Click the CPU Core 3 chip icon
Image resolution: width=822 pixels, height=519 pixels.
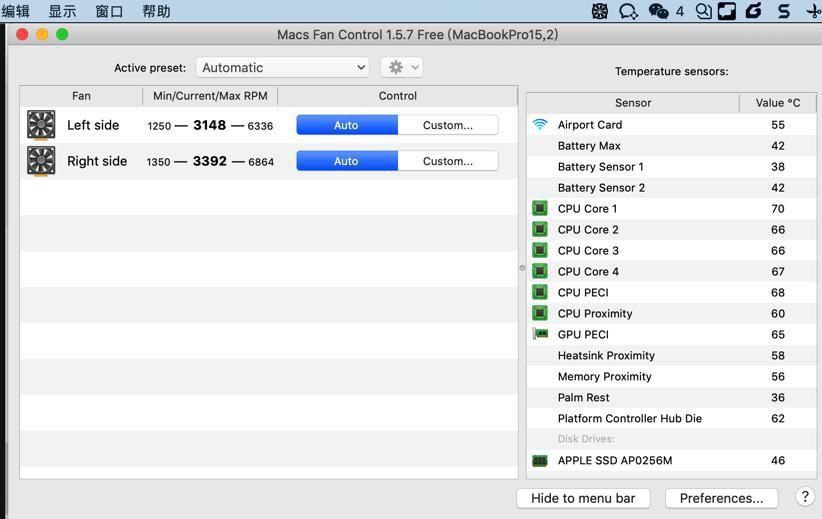[539, 250]
